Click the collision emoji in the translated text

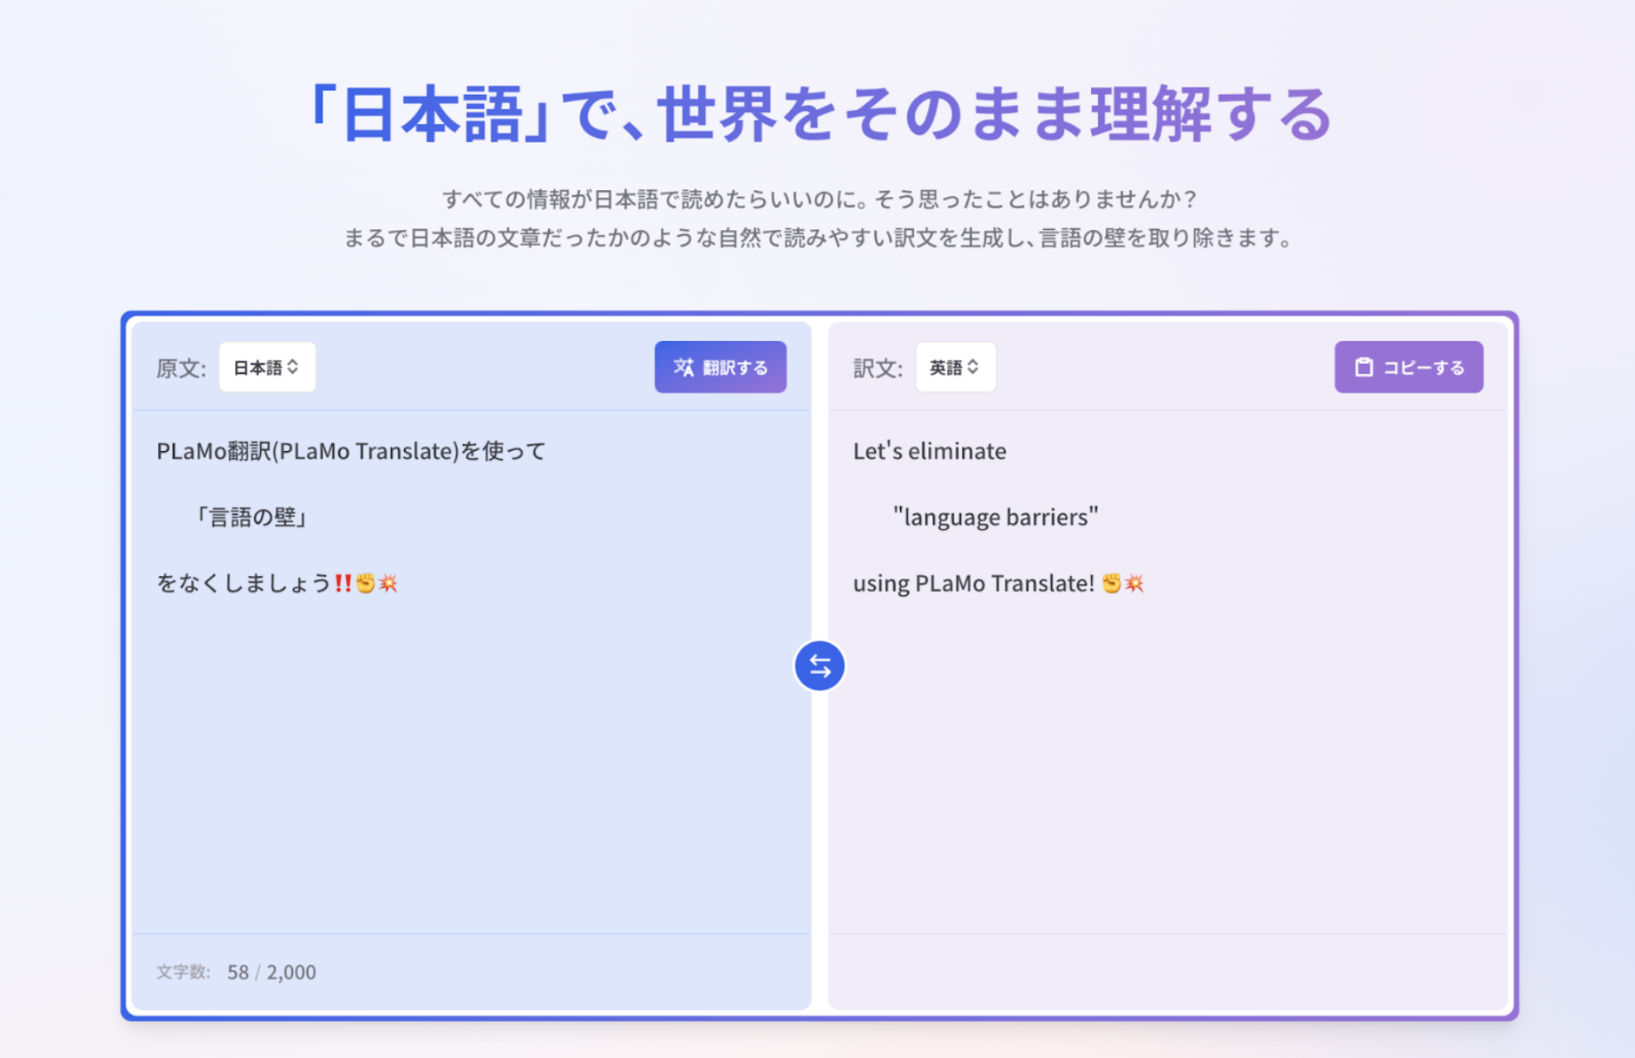1134,583
